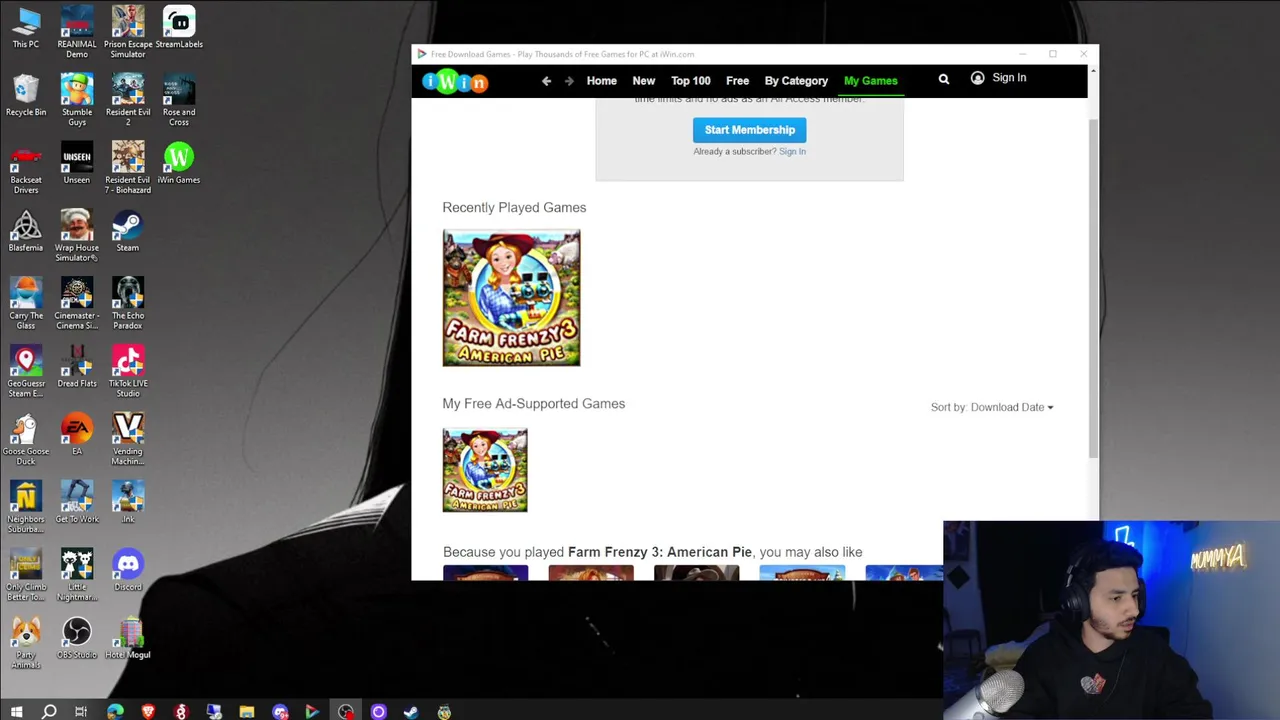Open Discord icon on taskbar

point(280,712)
